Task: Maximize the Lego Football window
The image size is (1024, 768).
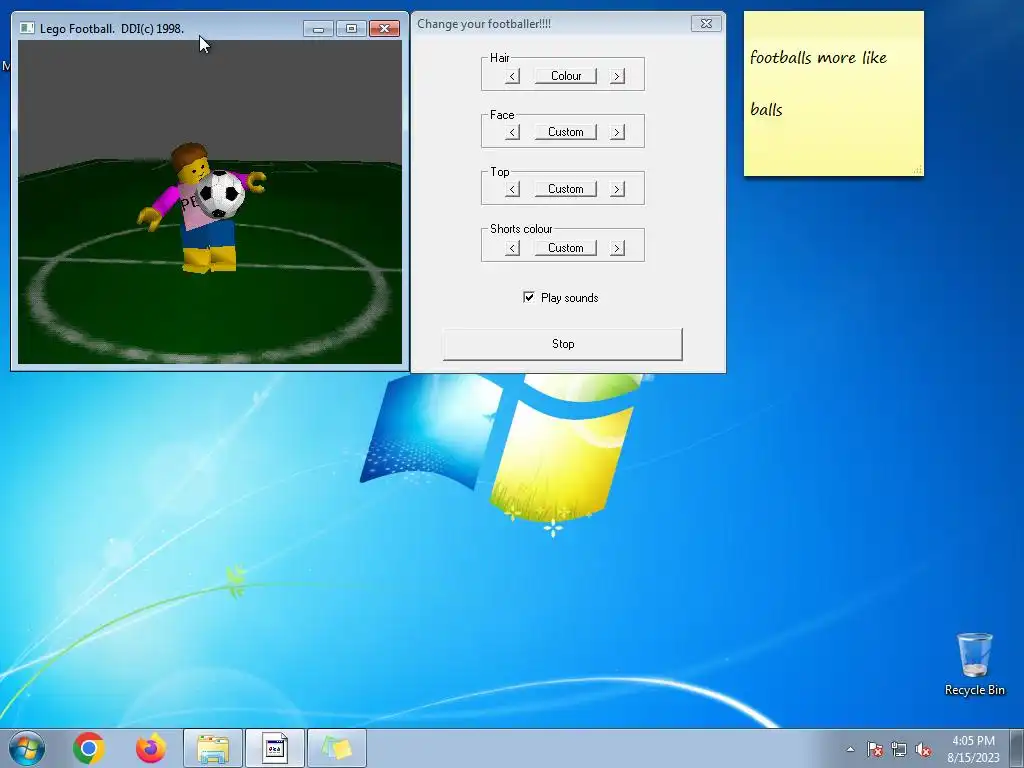Action: [x=351, y=29]
